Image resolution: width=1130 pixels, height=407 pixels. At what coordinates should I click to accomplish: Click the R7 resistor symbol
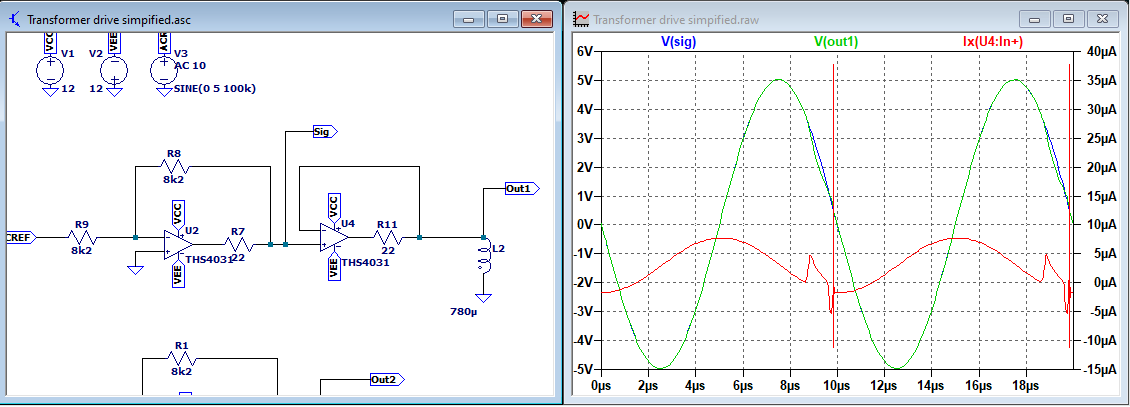237,242
